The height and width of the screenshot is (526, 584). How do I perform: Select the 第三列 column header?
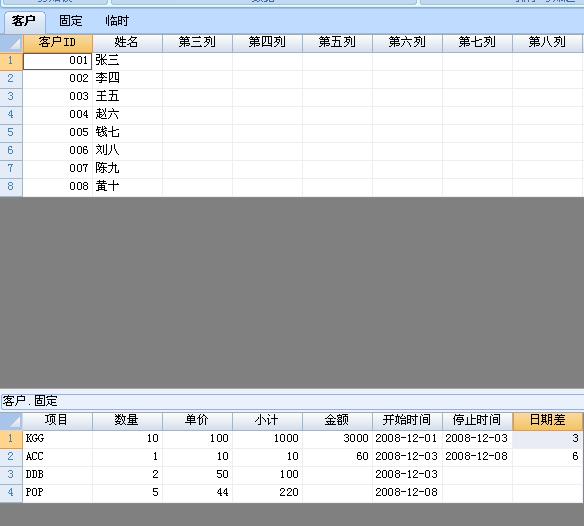click(x=197, y=43)
